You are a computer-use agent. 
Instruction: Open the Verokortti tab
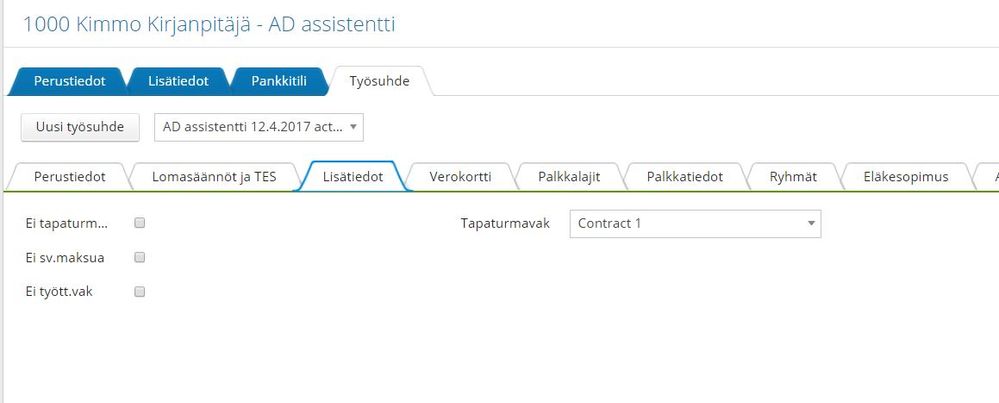459,176
